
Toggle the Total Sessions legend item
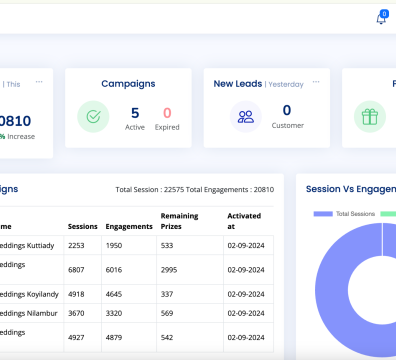point(344,214)
